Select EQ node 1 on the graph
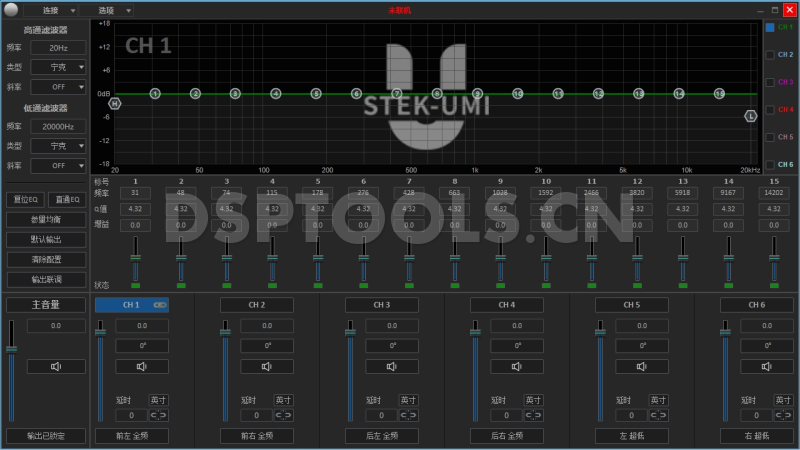Image resolution: width=800 pixels, height=450 pixels. click(155, 93)
